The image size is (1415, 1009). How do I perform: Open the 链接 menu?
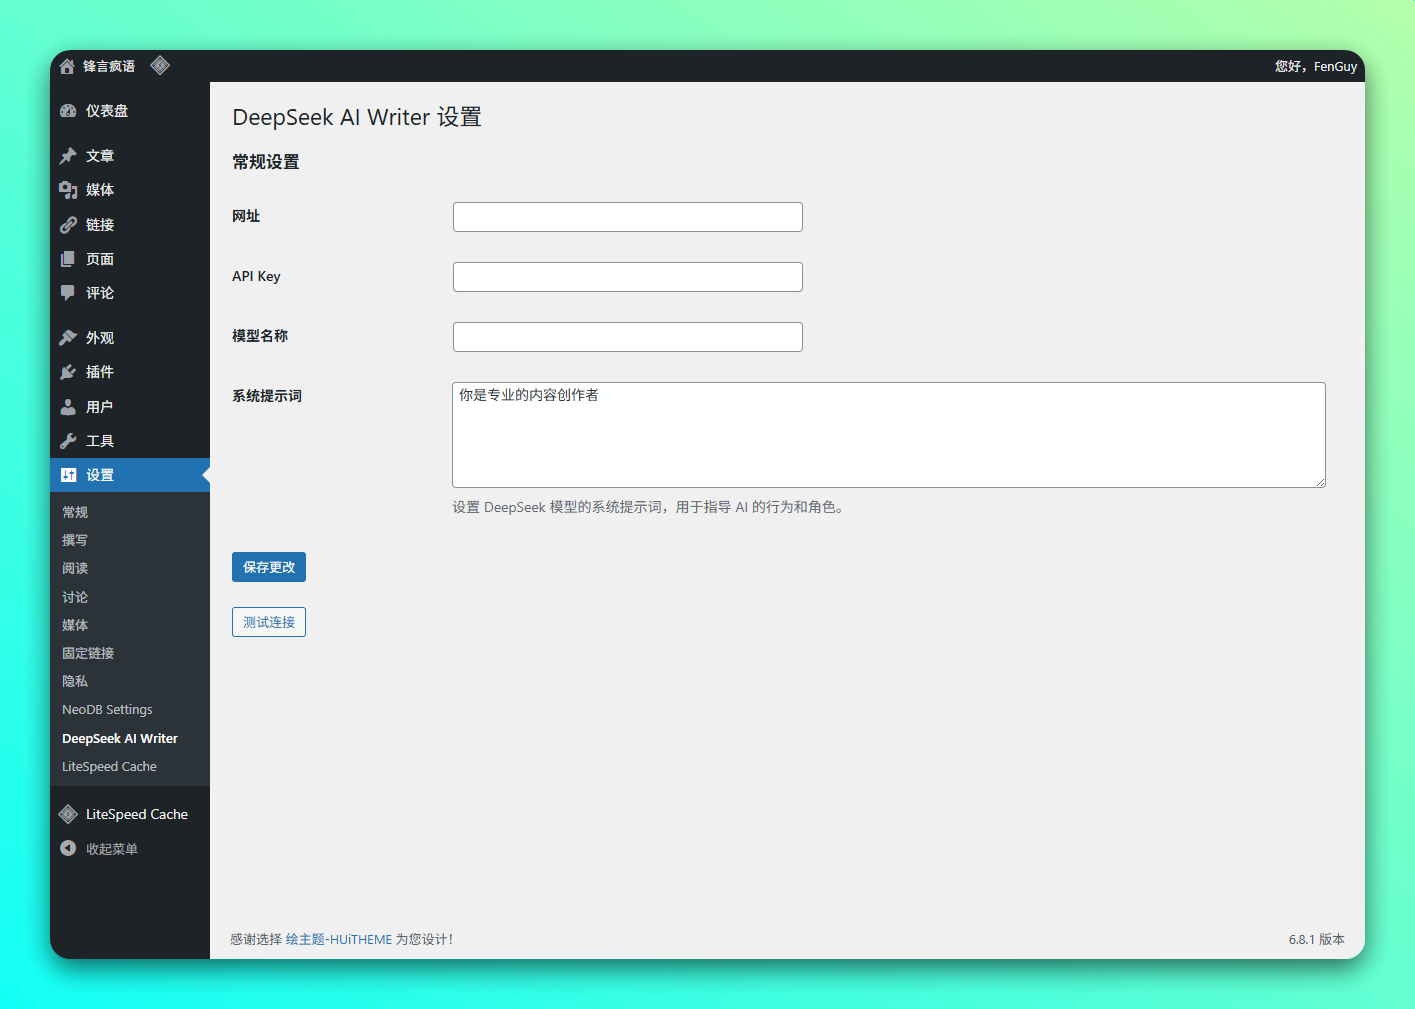[130, 225]
